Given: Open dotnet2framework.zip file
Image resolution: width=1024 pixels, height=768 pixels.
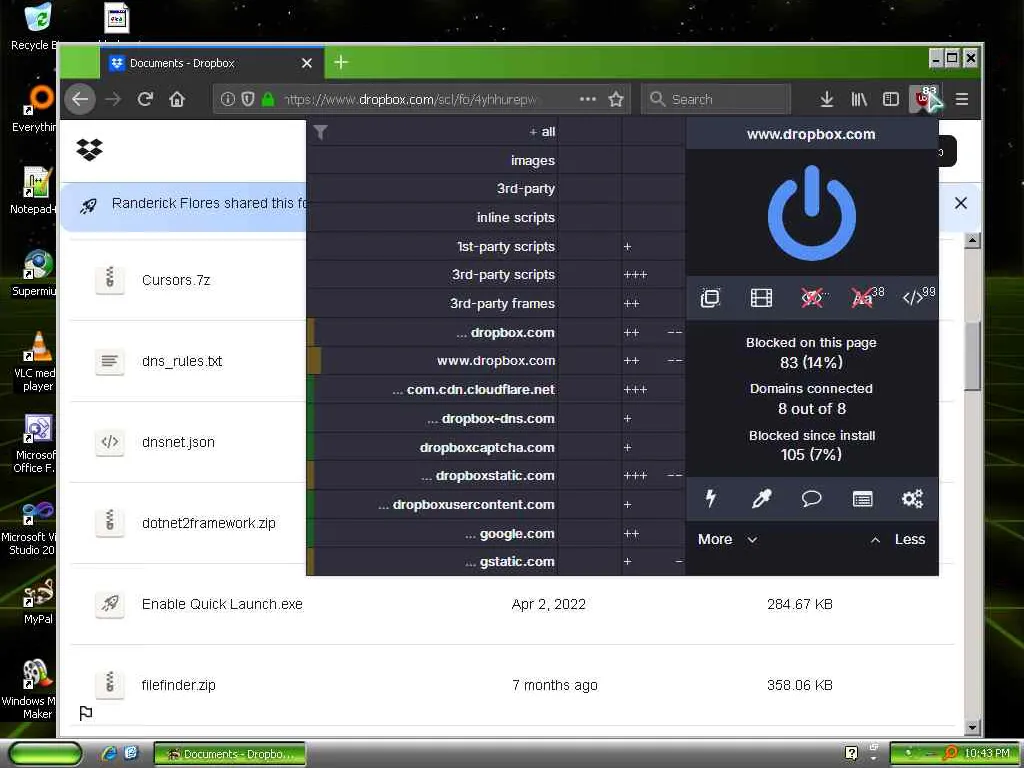Looking at the screenshot, I should click(208, 523).
